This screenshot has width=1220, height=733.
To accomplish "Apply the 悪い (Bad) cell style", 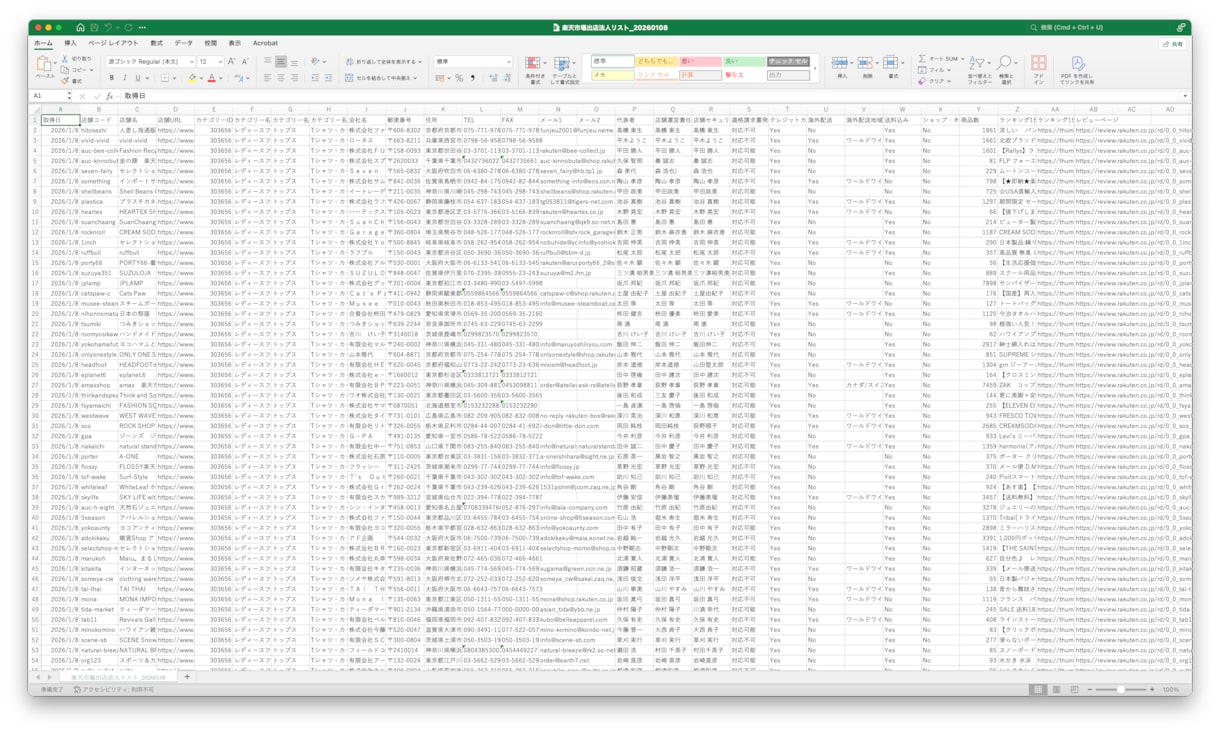I will 700,61.
